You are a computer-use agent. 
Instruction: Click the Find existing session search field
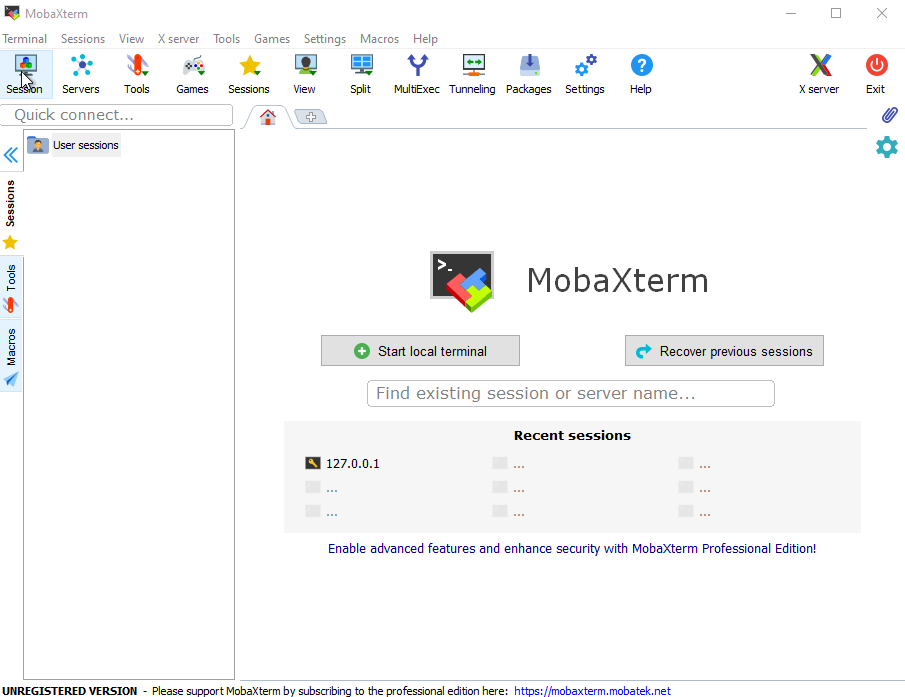coord(570,393)
